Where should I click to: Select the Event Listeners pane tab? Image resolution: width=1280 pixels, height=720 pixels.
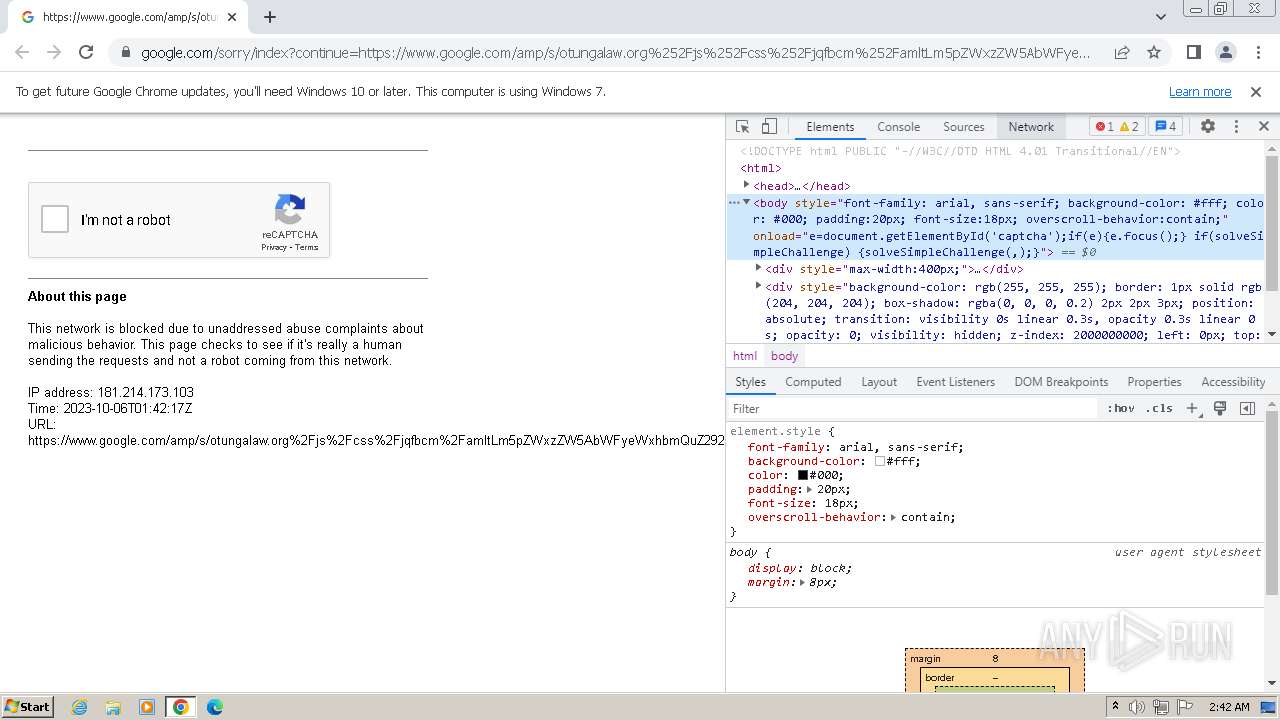coord(955,382)
